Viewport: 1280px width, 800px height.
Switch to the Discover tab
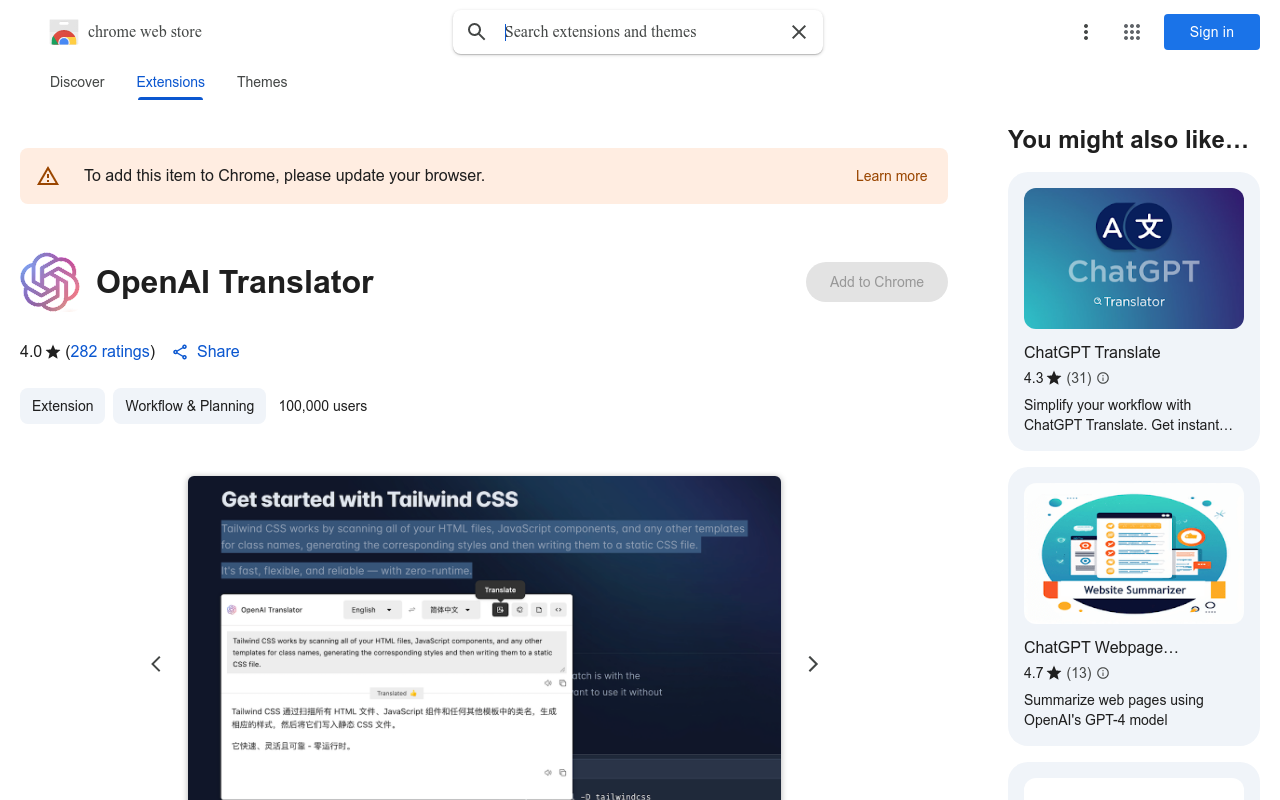click(x=77, y=82)
